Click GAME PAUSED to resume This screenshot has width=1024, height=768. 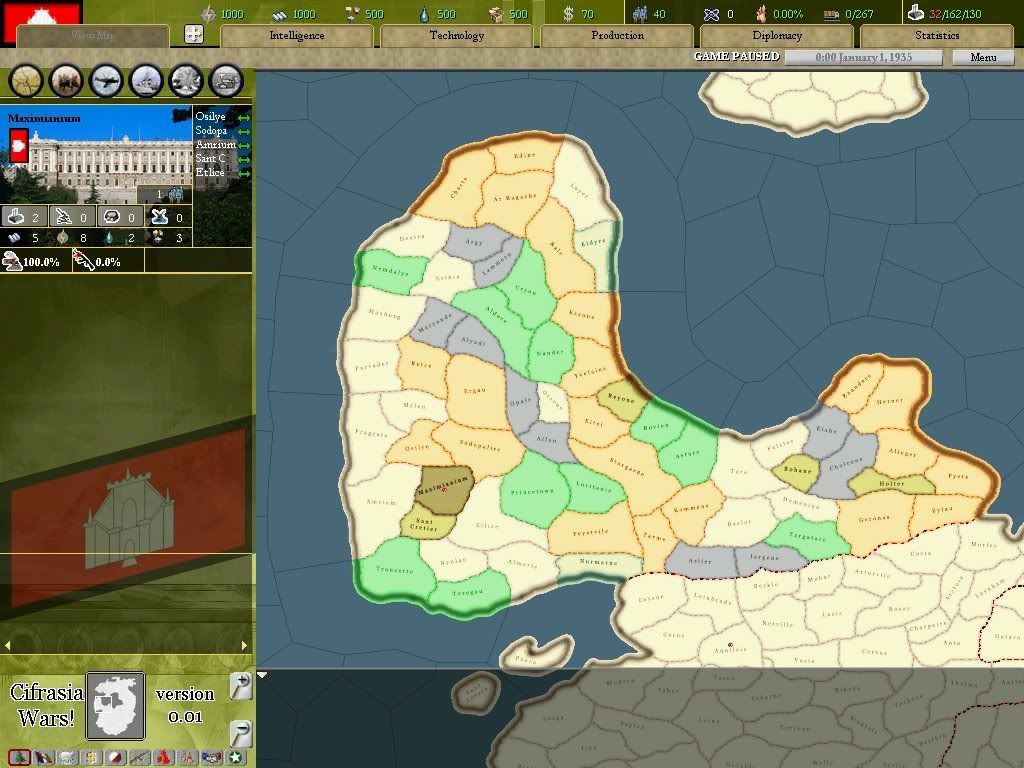[736, 57]
